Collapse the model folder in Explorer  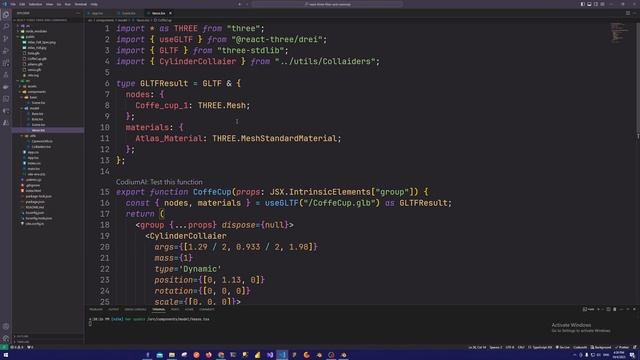click(34, 108)
